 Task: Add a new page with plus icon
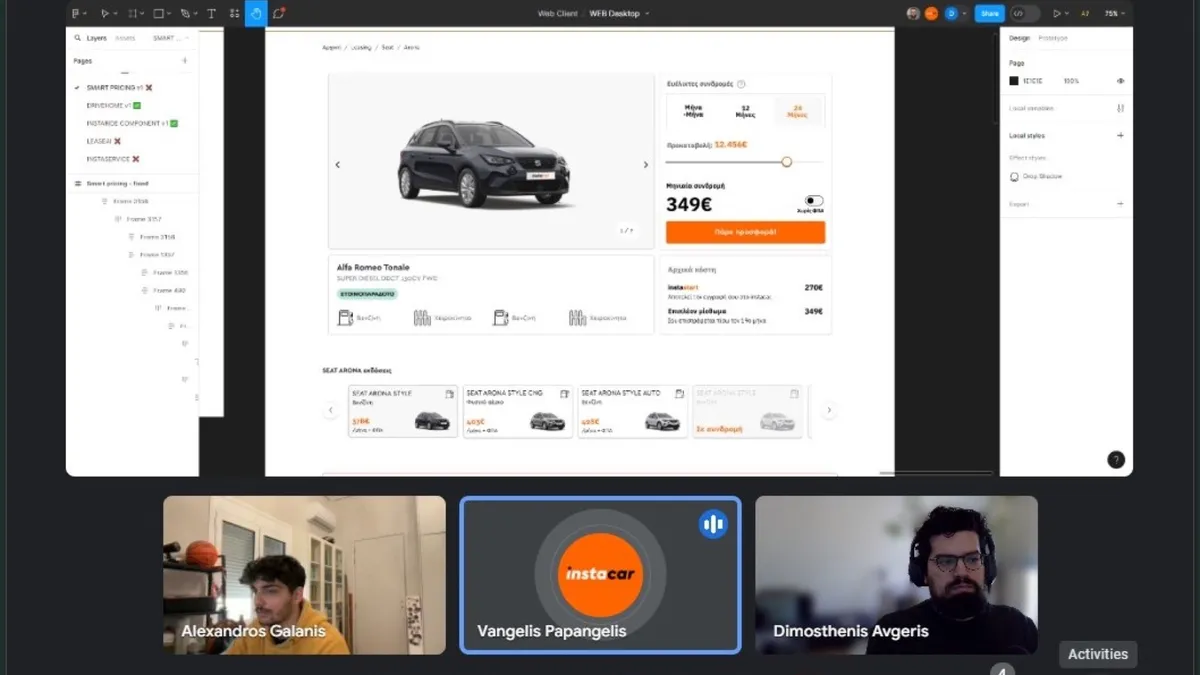[184, 61]
